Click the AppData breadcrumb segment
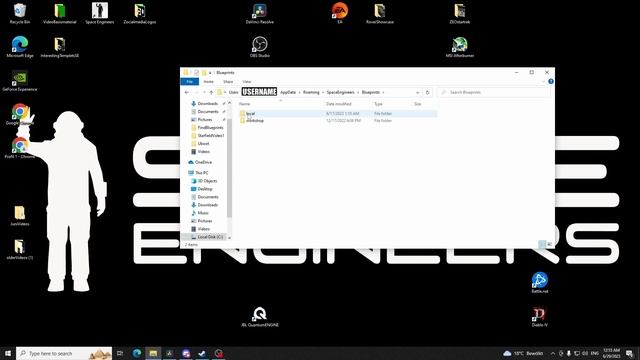Screen dimensions: 640x360 click(x=288, y=93)
